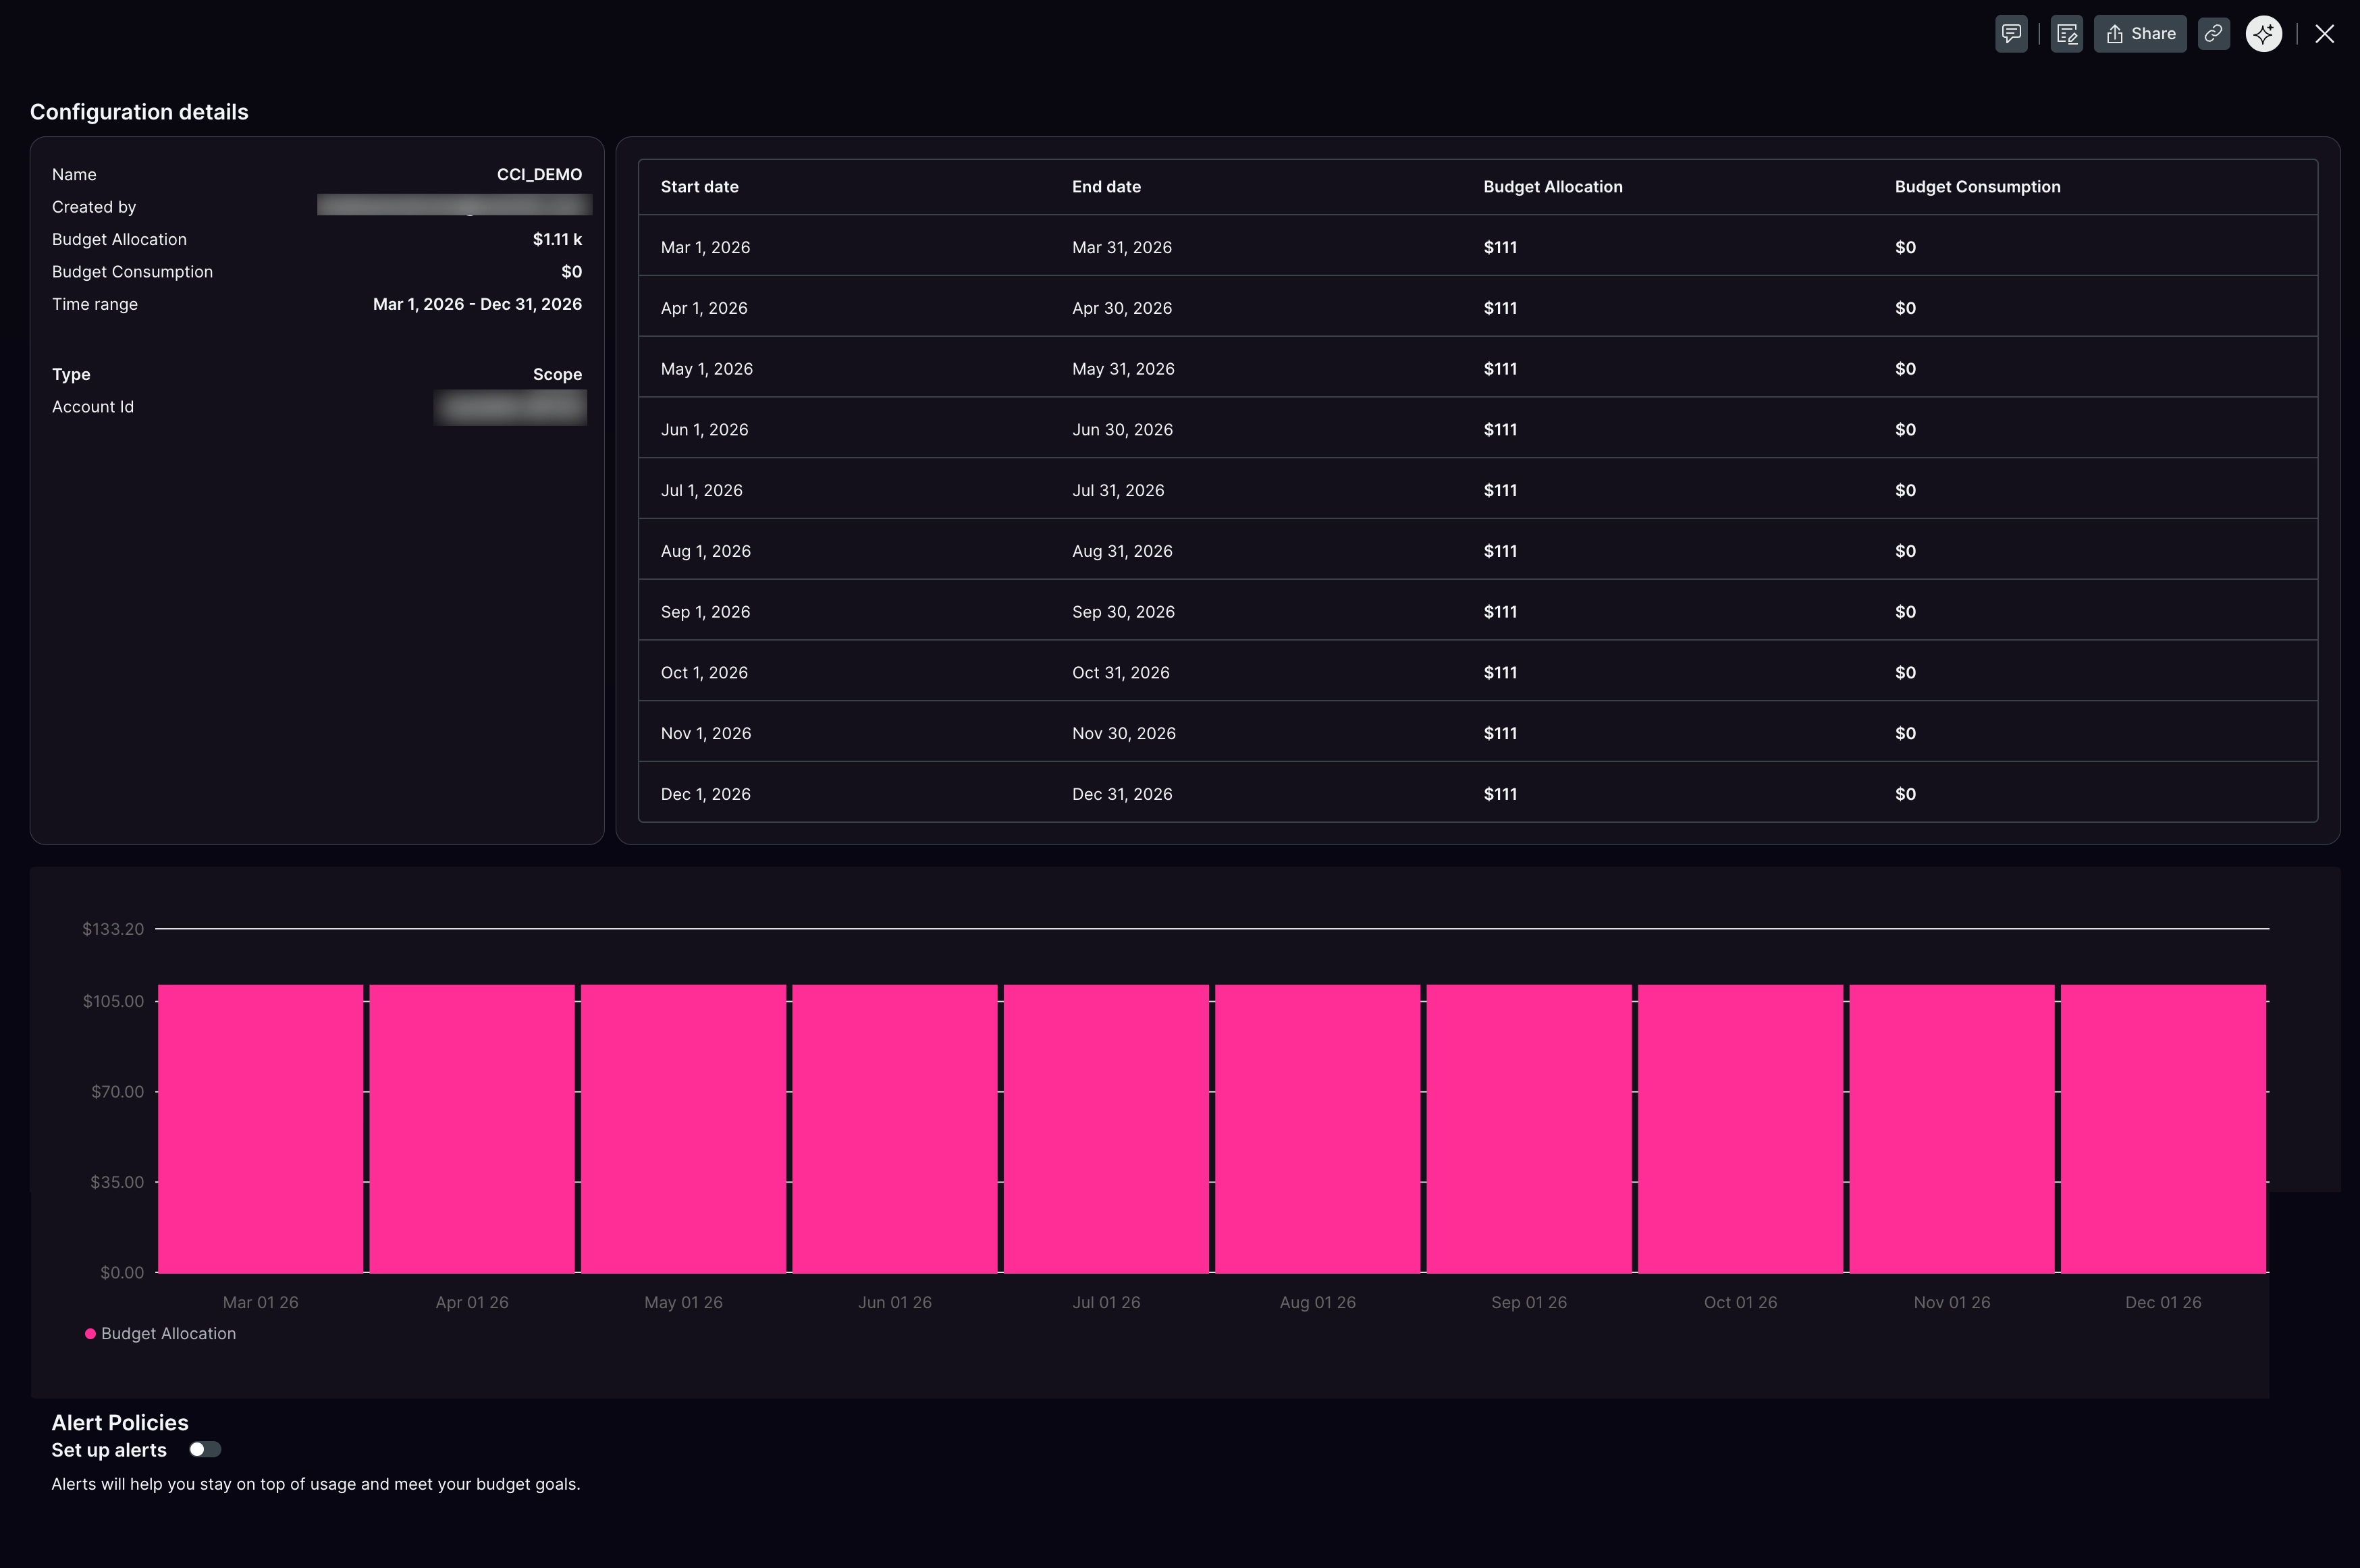Click the Configuration details heading
This screenshot has width=2360, height=1568.
(x=139, y=112)
